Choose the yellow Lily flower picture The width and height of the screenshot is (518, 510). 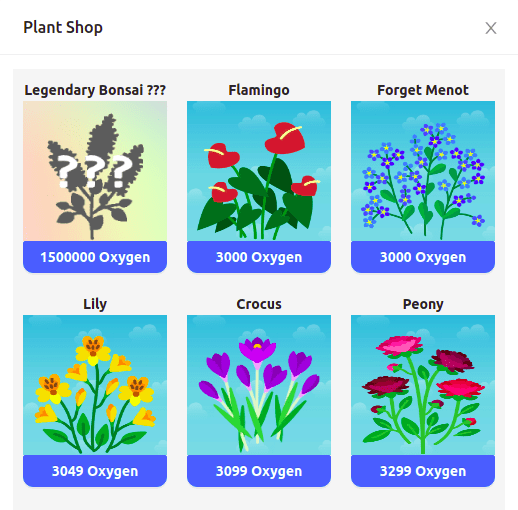pyautogui.click(x=95, y=385)
